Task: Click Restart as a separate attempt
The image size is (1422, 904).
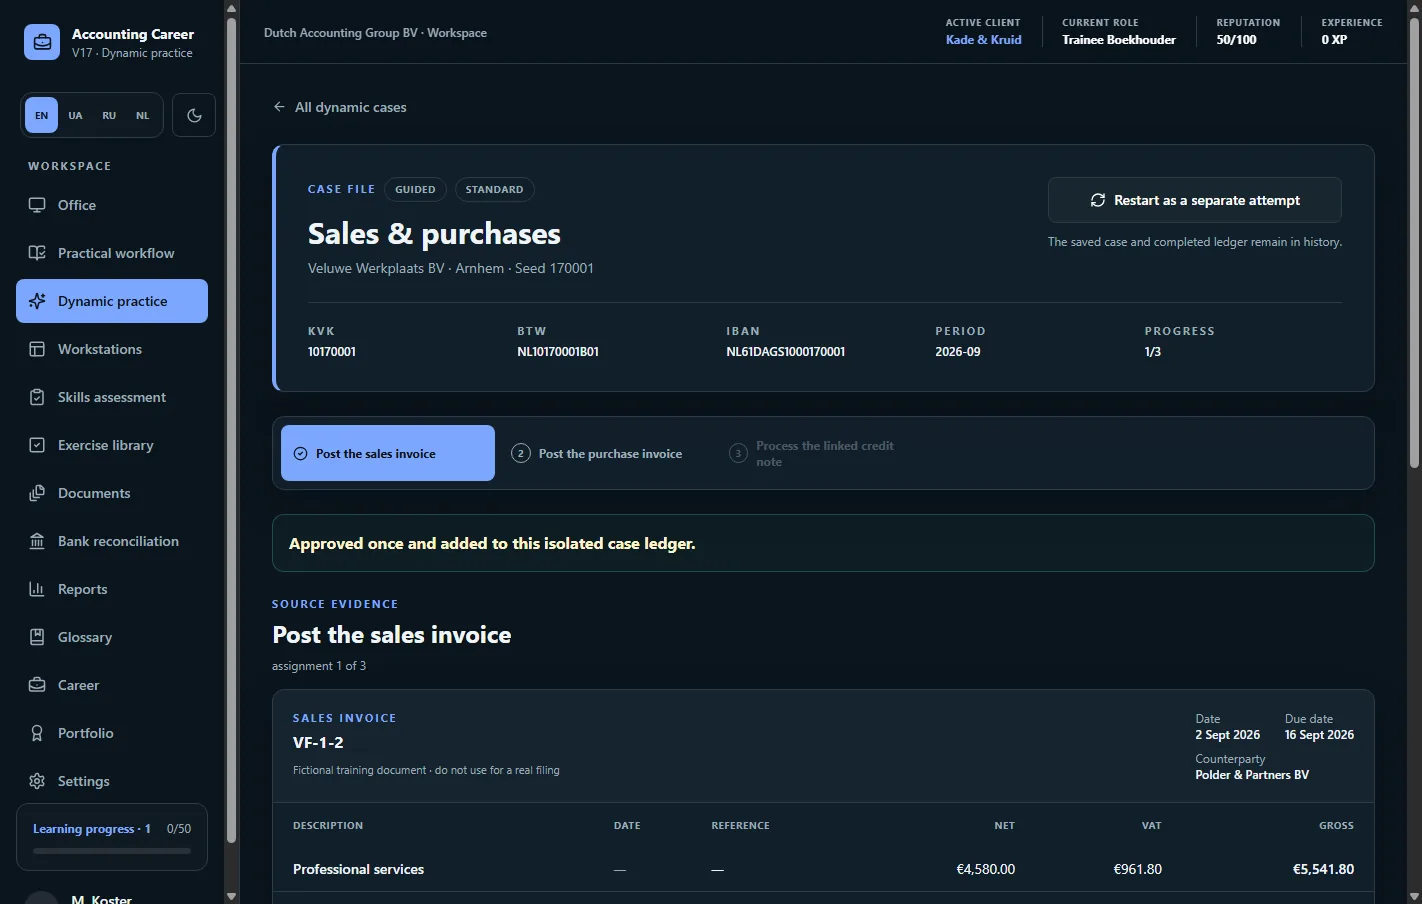Action: (x=1195, y=200)
